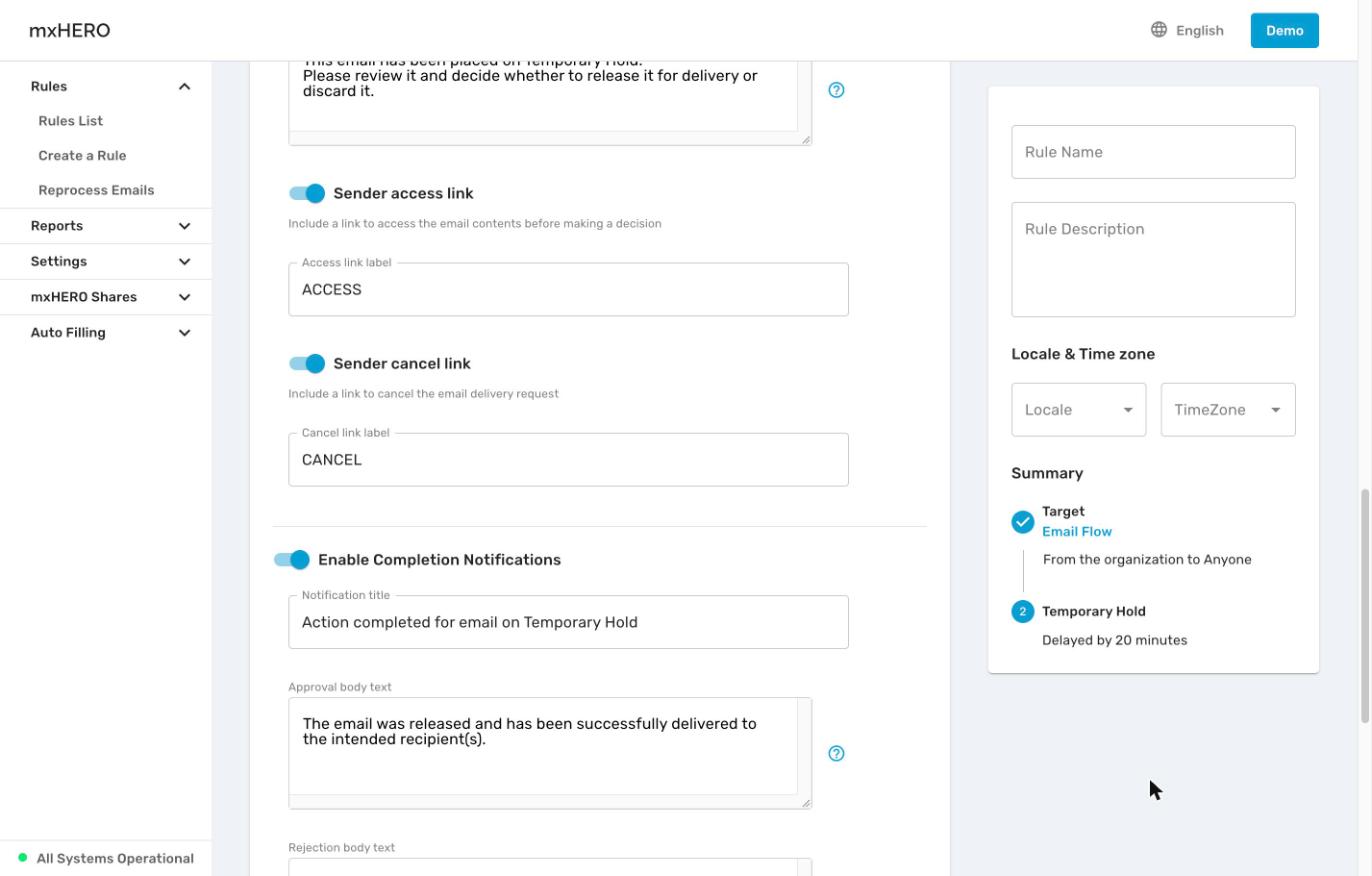Click the Notification title field

pyautogui.click(x=569, y=622)
